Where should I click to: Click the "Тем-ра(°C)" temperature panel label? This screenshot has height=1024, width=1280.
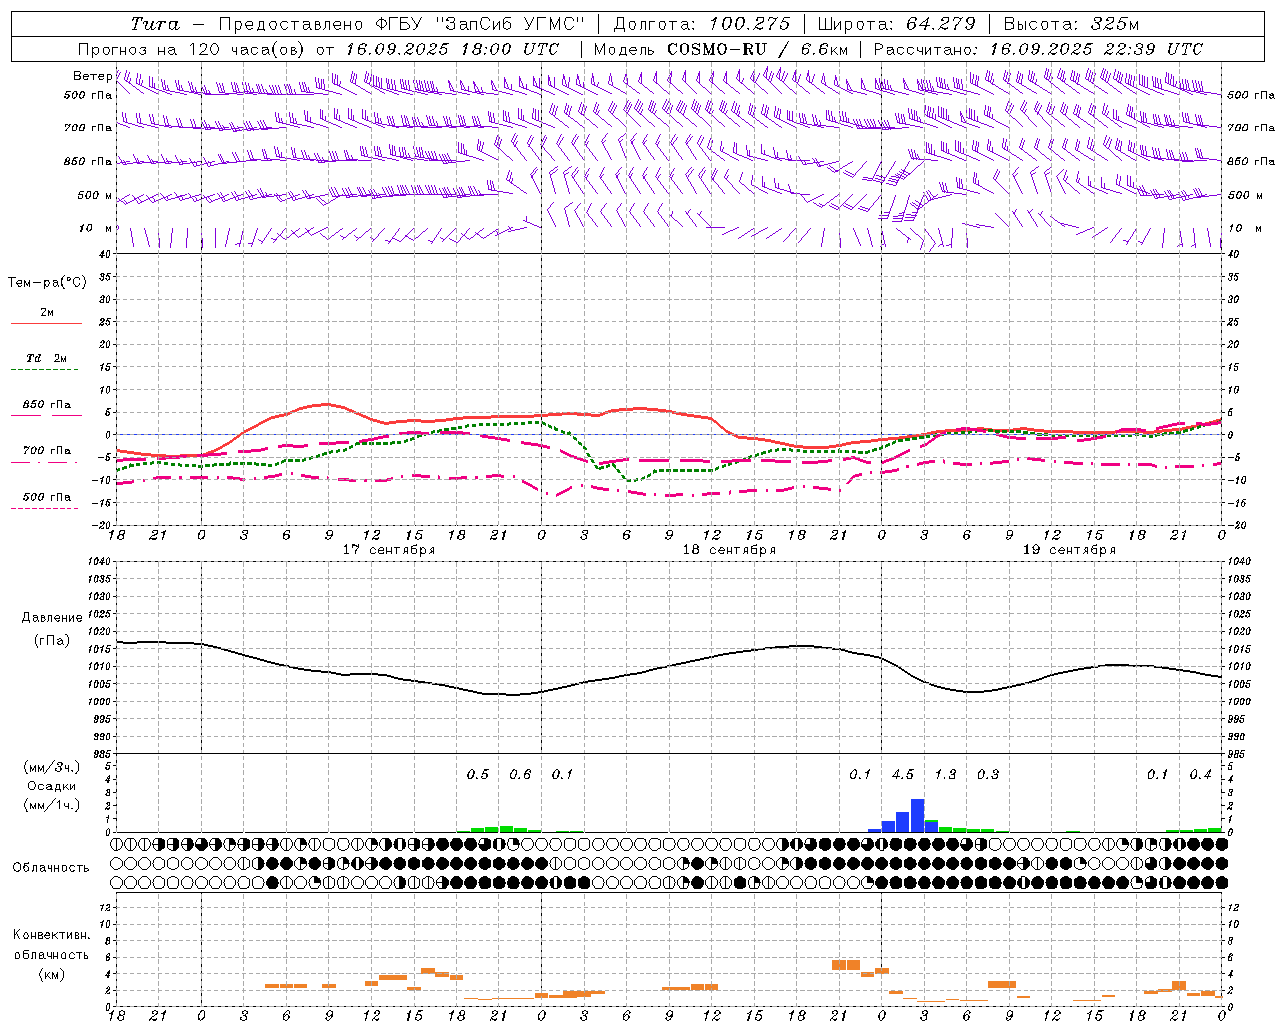pyautogui.click(x=47, y=283)
